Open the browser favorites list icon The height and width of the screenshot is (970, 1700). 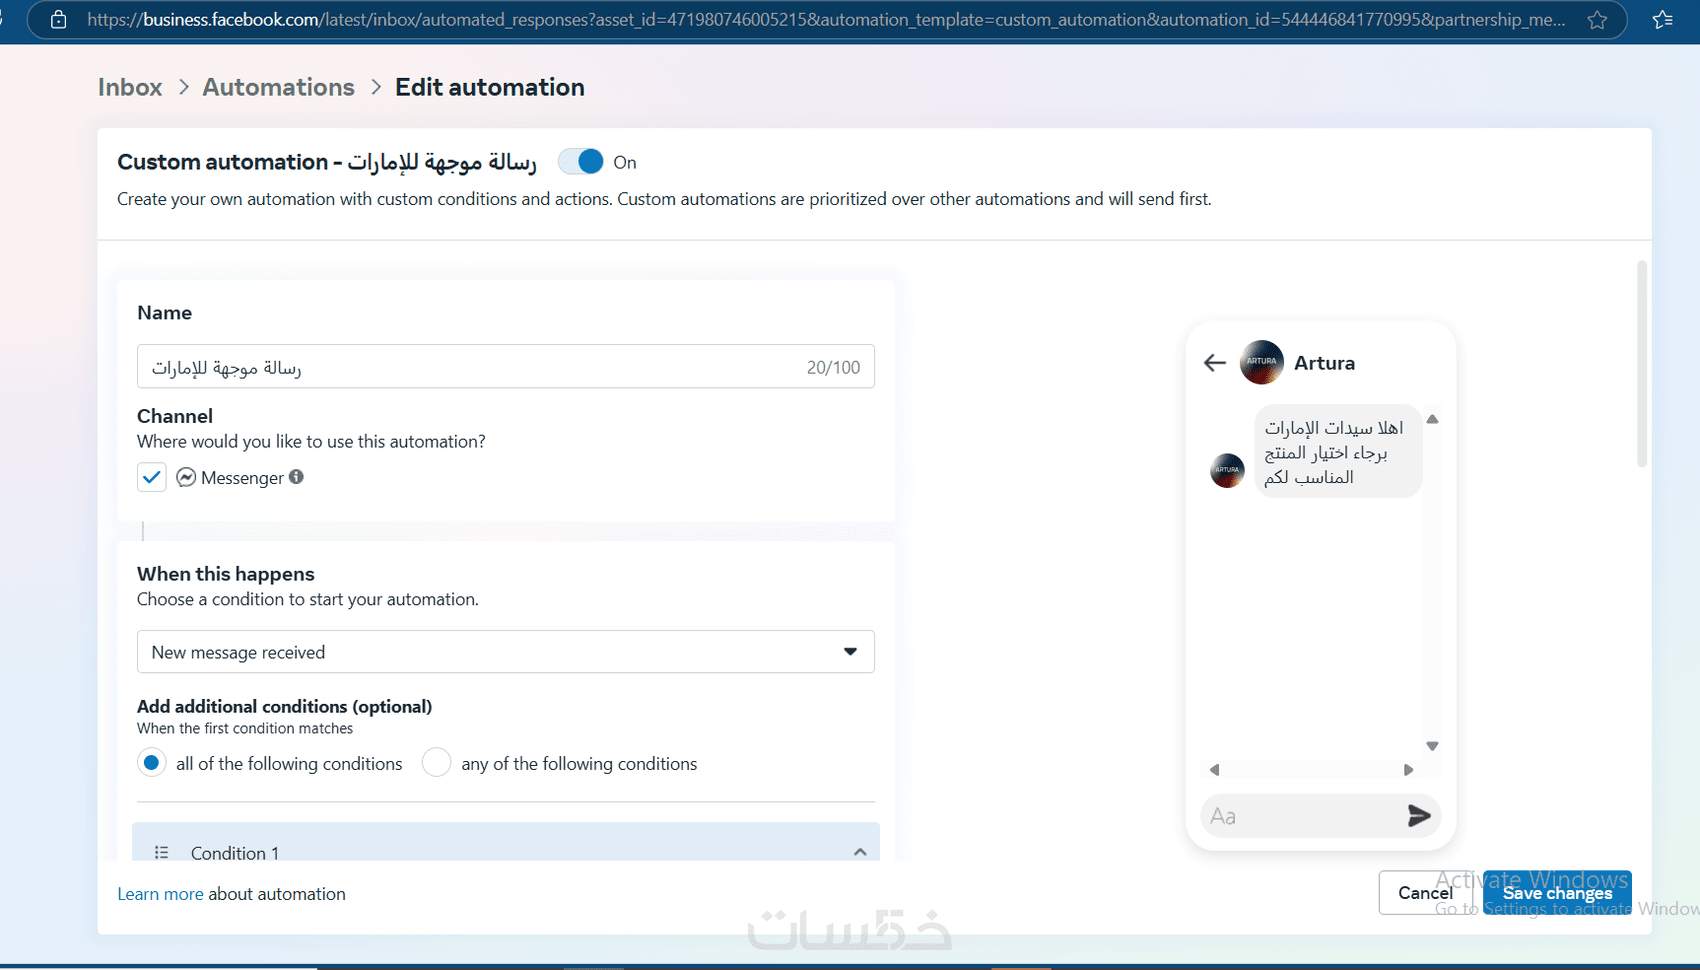pyautogui.click(x=1663, y=20)
